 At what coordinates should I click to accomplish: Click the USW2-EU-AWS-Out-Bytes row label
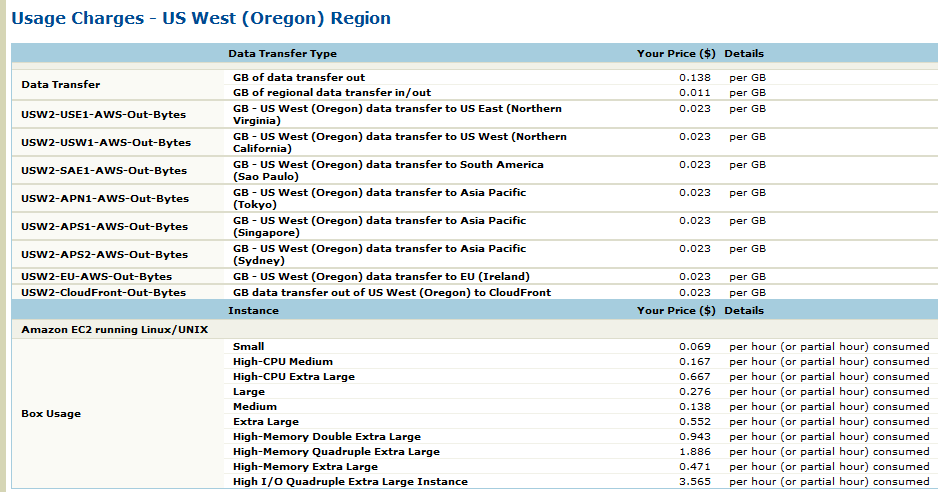(96, 276)
